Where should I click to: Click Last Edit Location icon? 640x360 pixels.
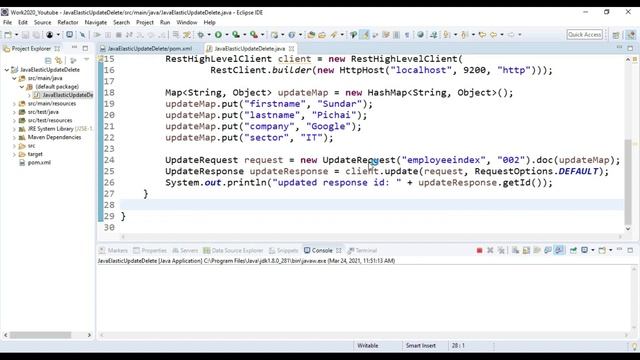click(x=482, y=35)
